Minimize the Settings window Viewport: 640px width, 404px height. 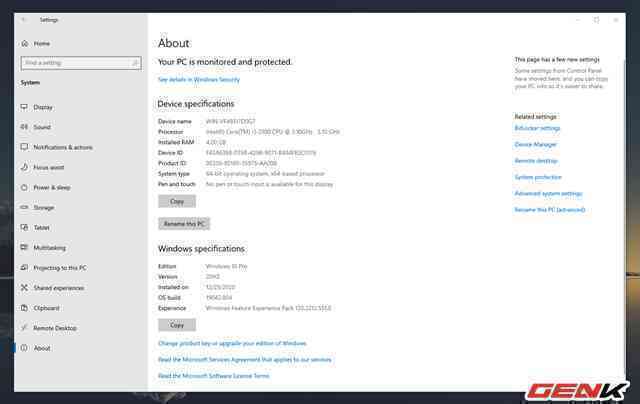click(578, 20)
